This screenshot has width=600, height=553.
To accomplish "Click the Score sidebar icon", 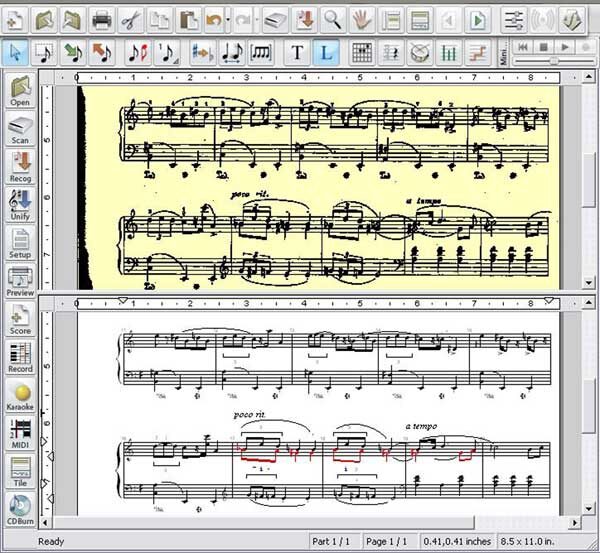I will point(20,319).
